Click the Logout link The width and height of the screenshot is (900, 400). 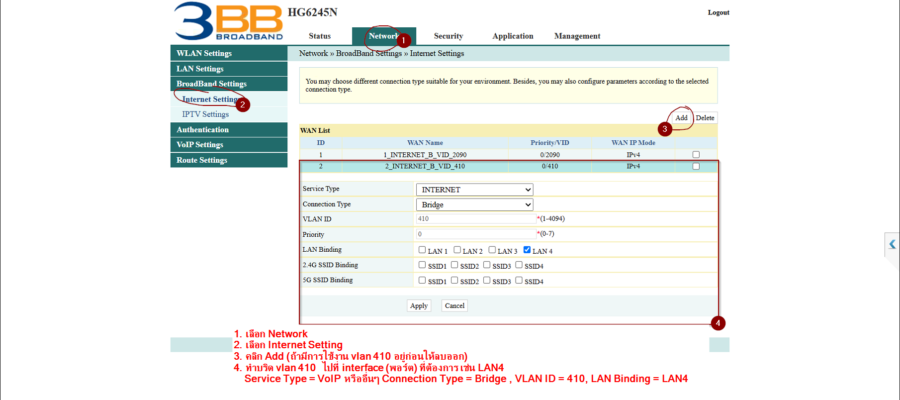718,12
